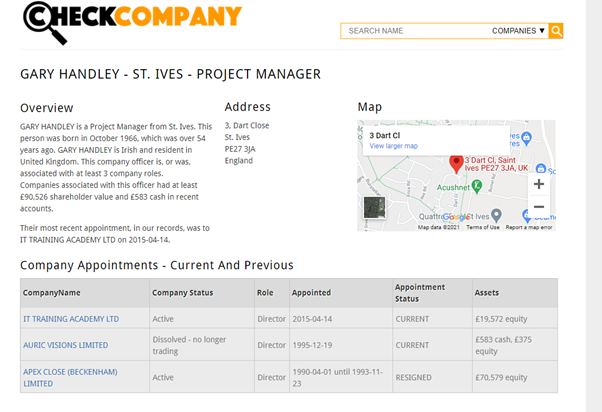Open the COMPANIES search type dropdown
This screenshot has width=602, height=412.
point(519,31)
